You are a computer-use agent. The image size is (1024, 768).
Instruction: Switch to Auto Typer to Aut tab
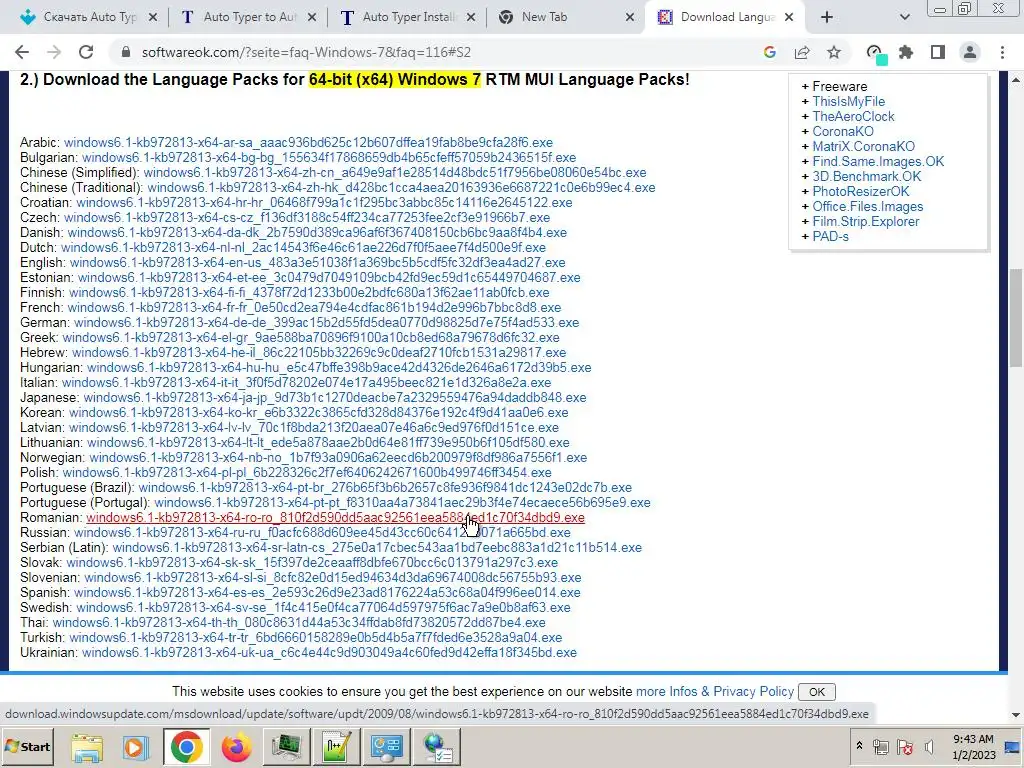point(248,18)
